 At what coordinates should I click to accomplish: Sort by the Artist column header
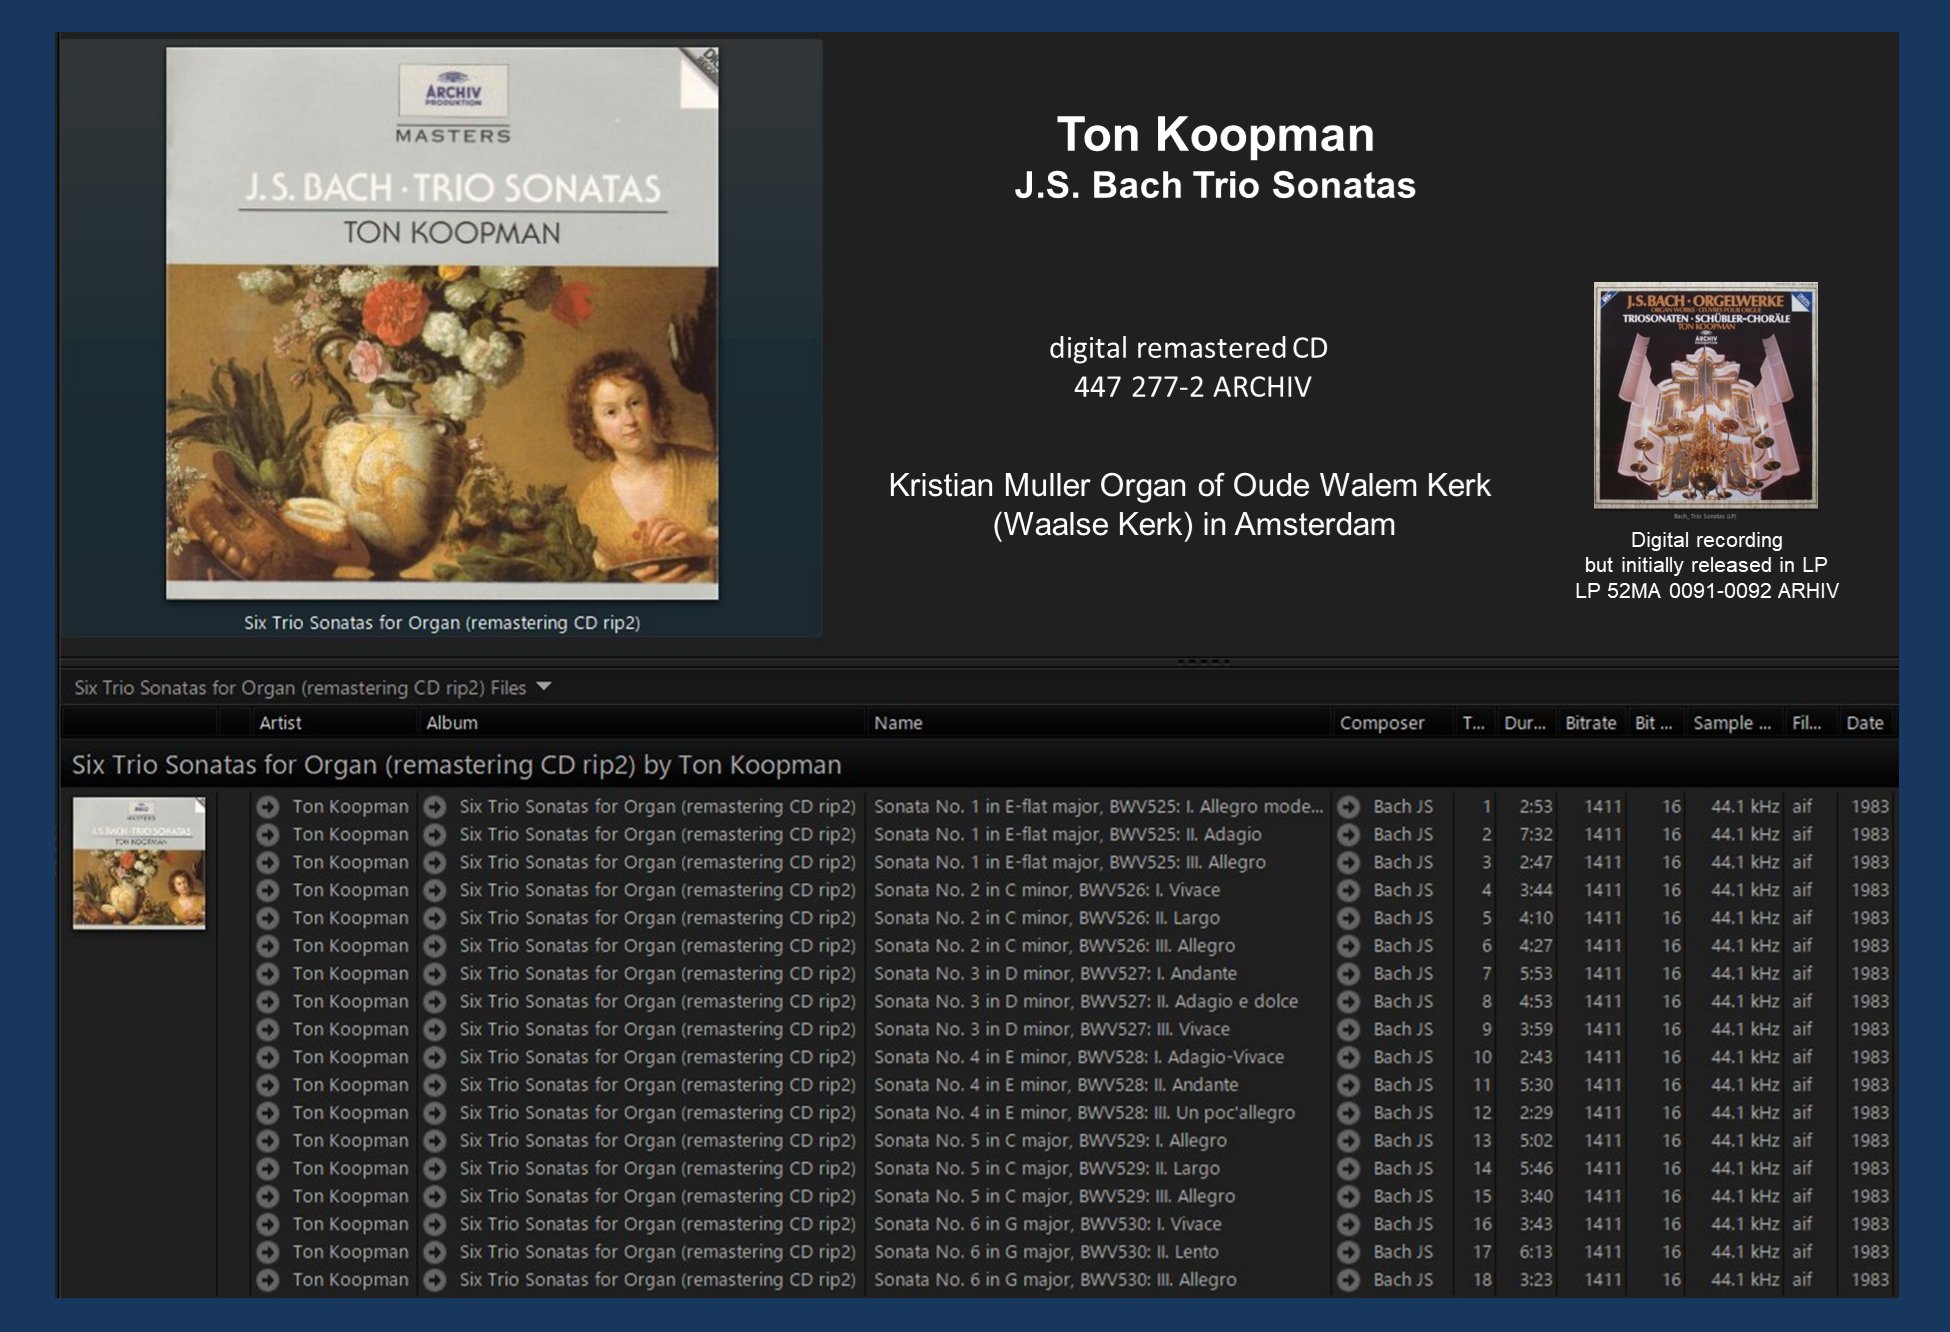point(280,723)
